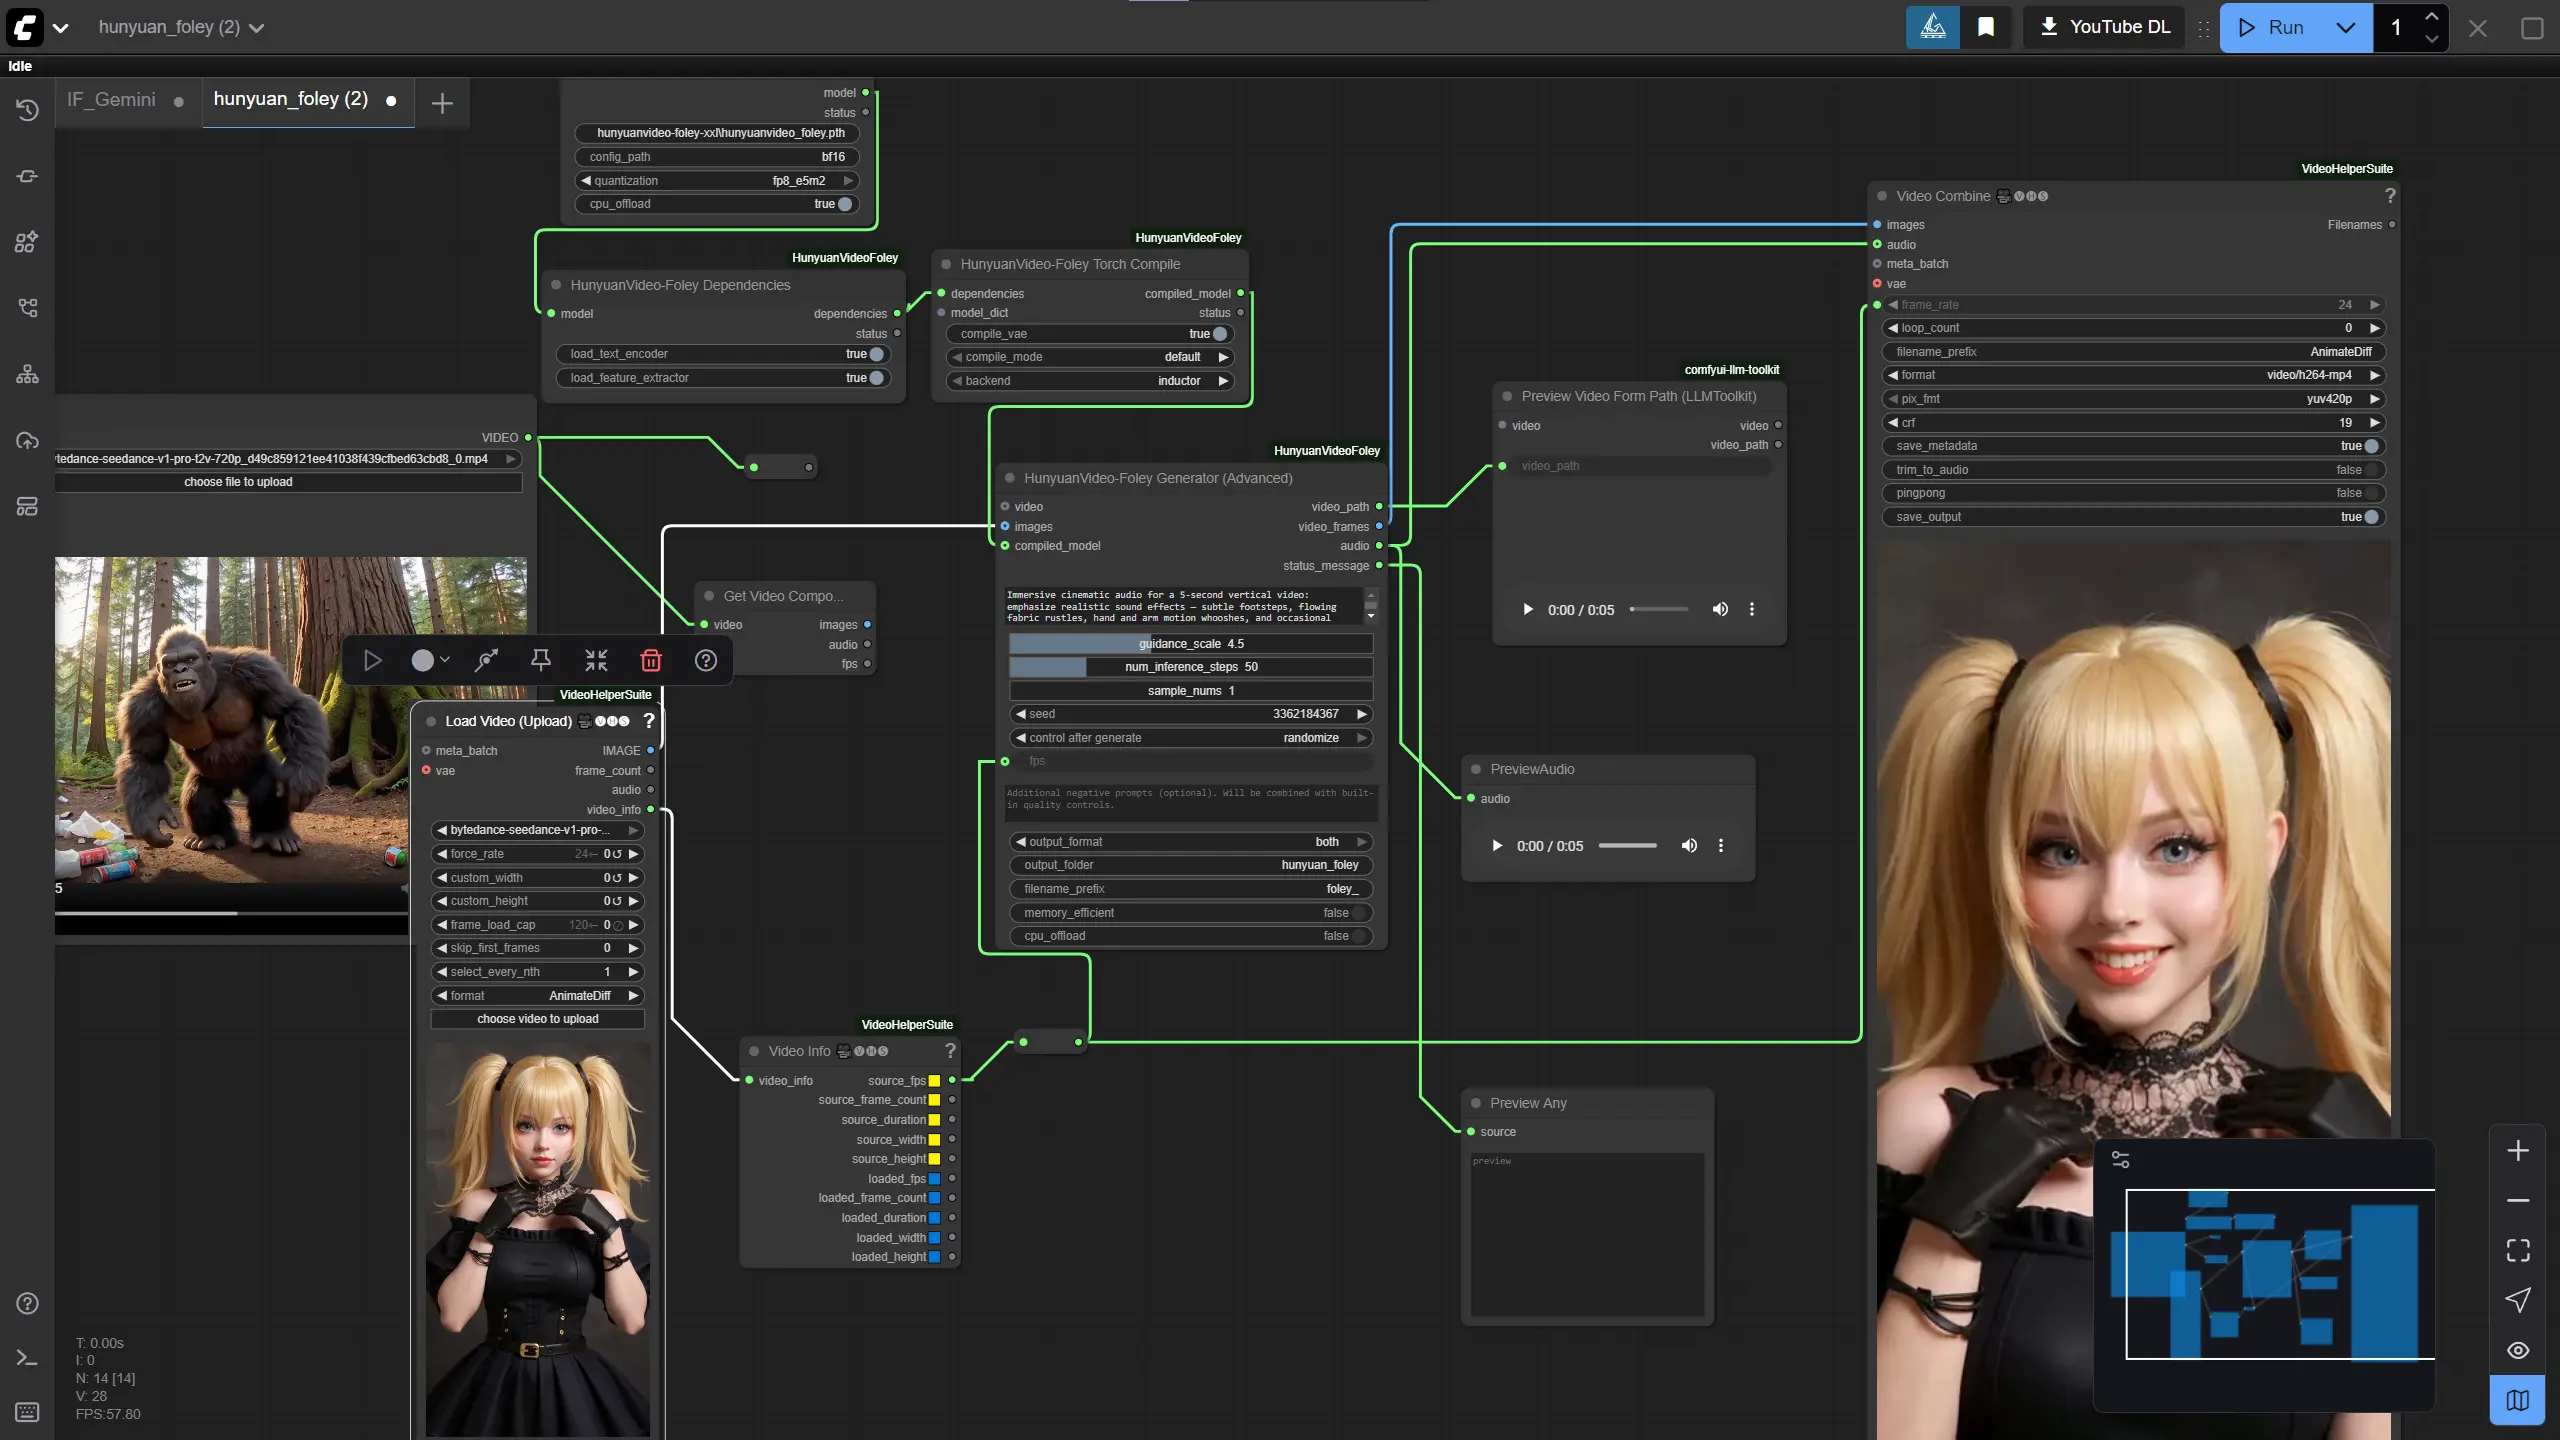The height and width of the screenshot is (1440, 2560).
Task: Click the YouTube DL button
Action: 2104,27
